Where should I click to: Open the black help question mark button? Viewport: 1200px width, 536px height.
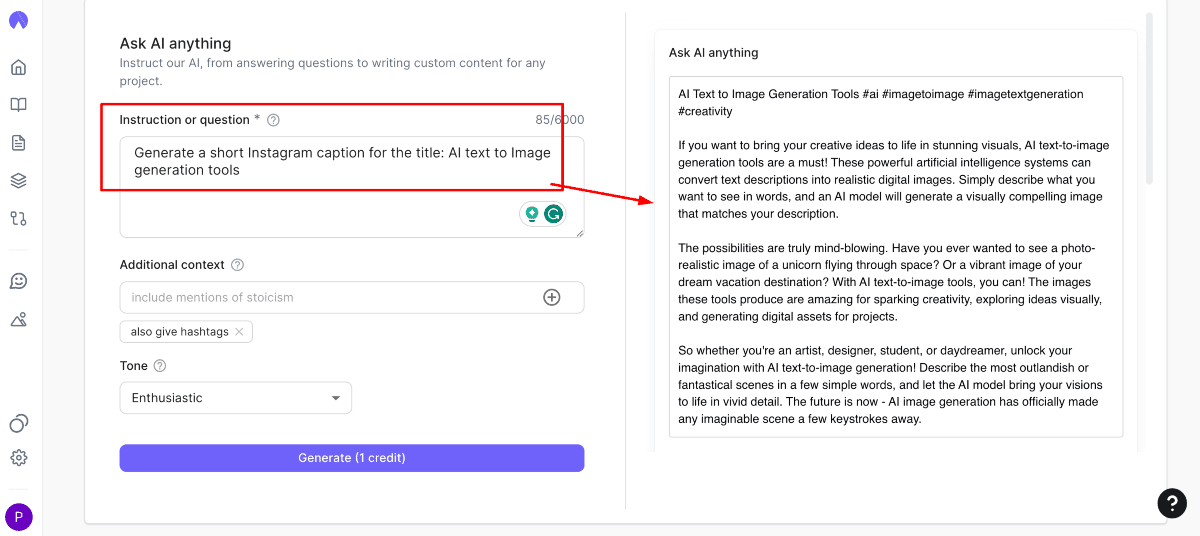pyautogui.click(x=1171, y=503)
